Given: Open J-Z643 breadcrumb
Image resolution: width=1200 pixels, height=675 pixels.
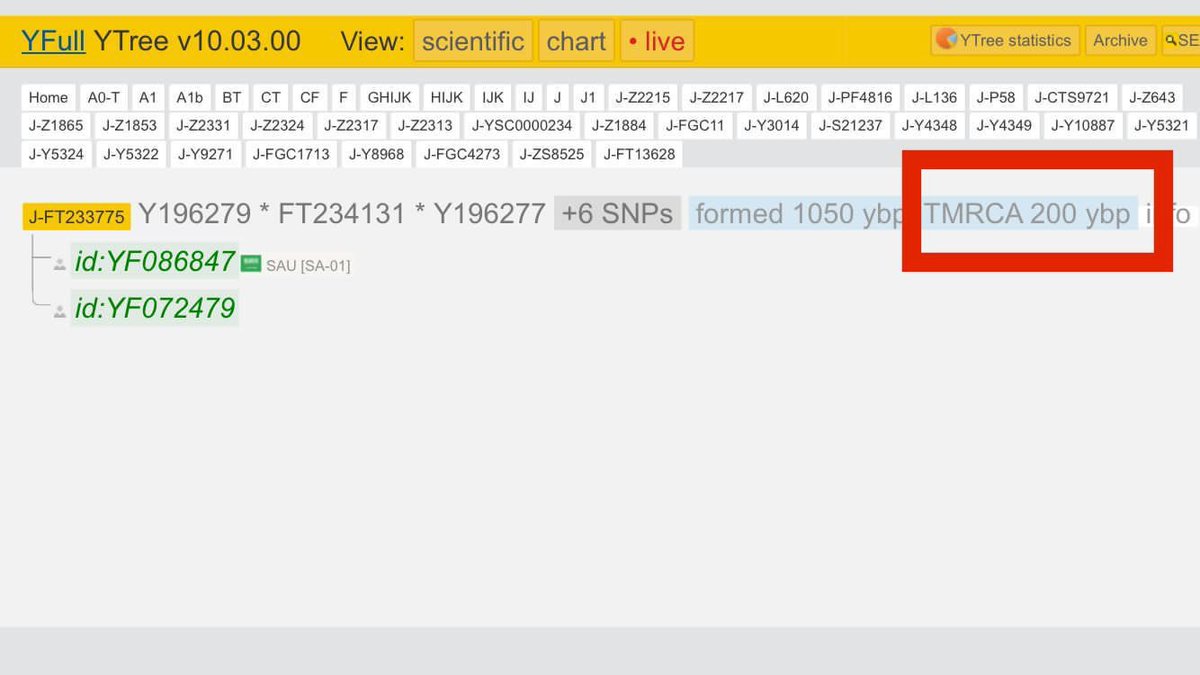Looking at the screenshot, I should coord(1152,97).
